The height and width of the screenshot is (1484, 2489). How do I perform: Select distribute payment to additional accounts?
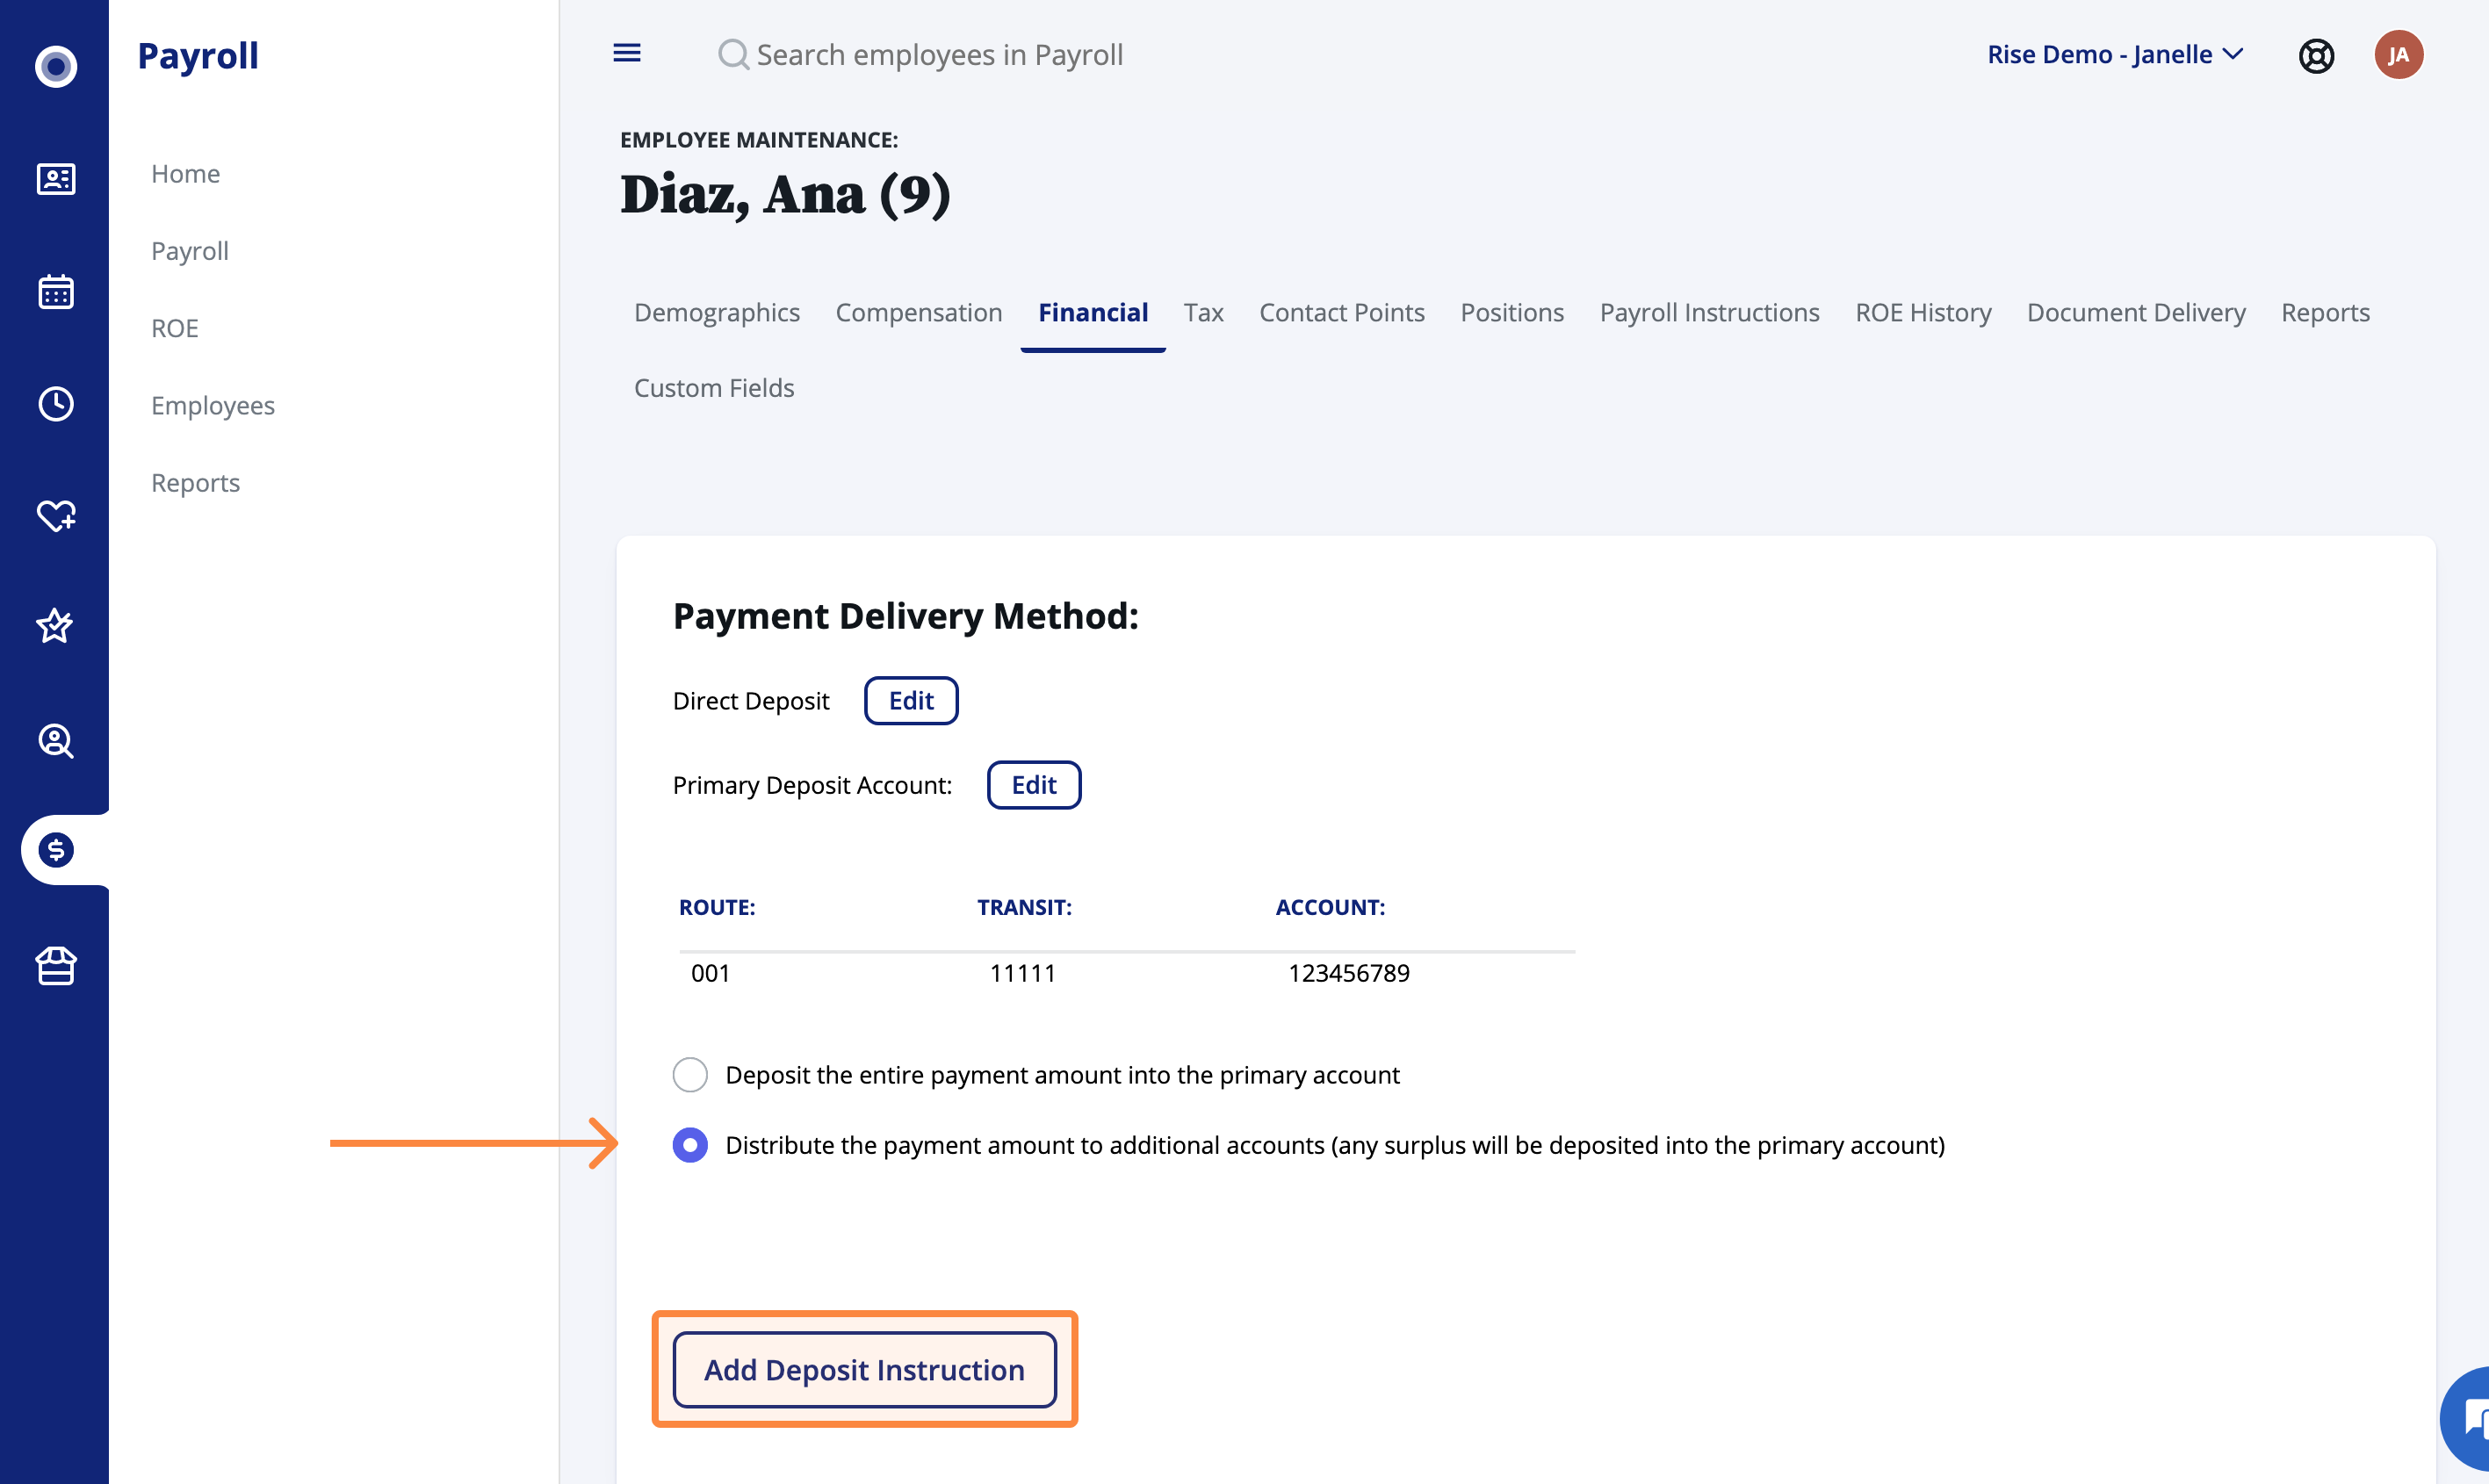[690, 1145]
